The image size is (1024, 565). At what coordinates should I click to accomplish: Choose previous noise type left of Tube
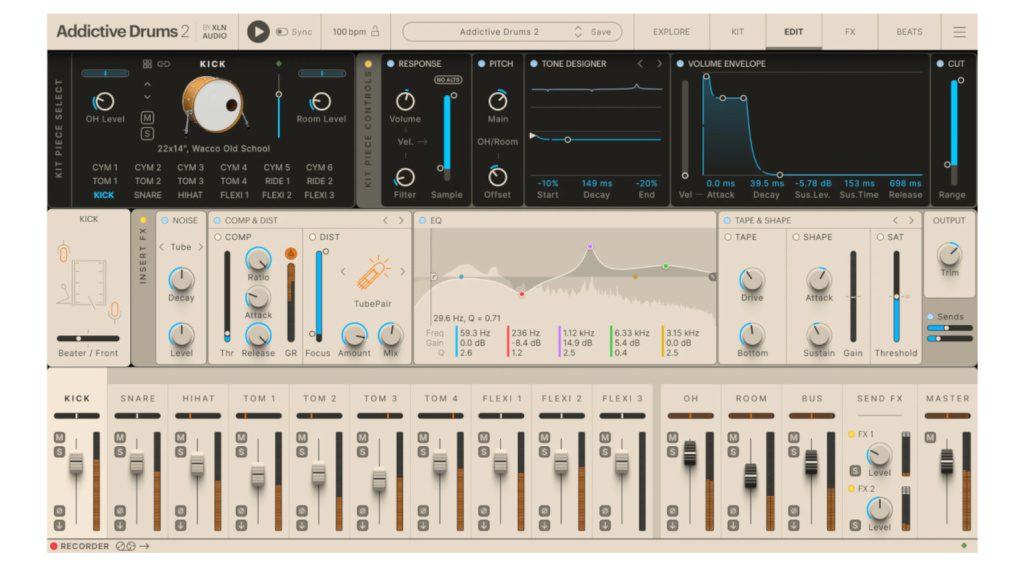pyautogui.click(x=162, y=247)
